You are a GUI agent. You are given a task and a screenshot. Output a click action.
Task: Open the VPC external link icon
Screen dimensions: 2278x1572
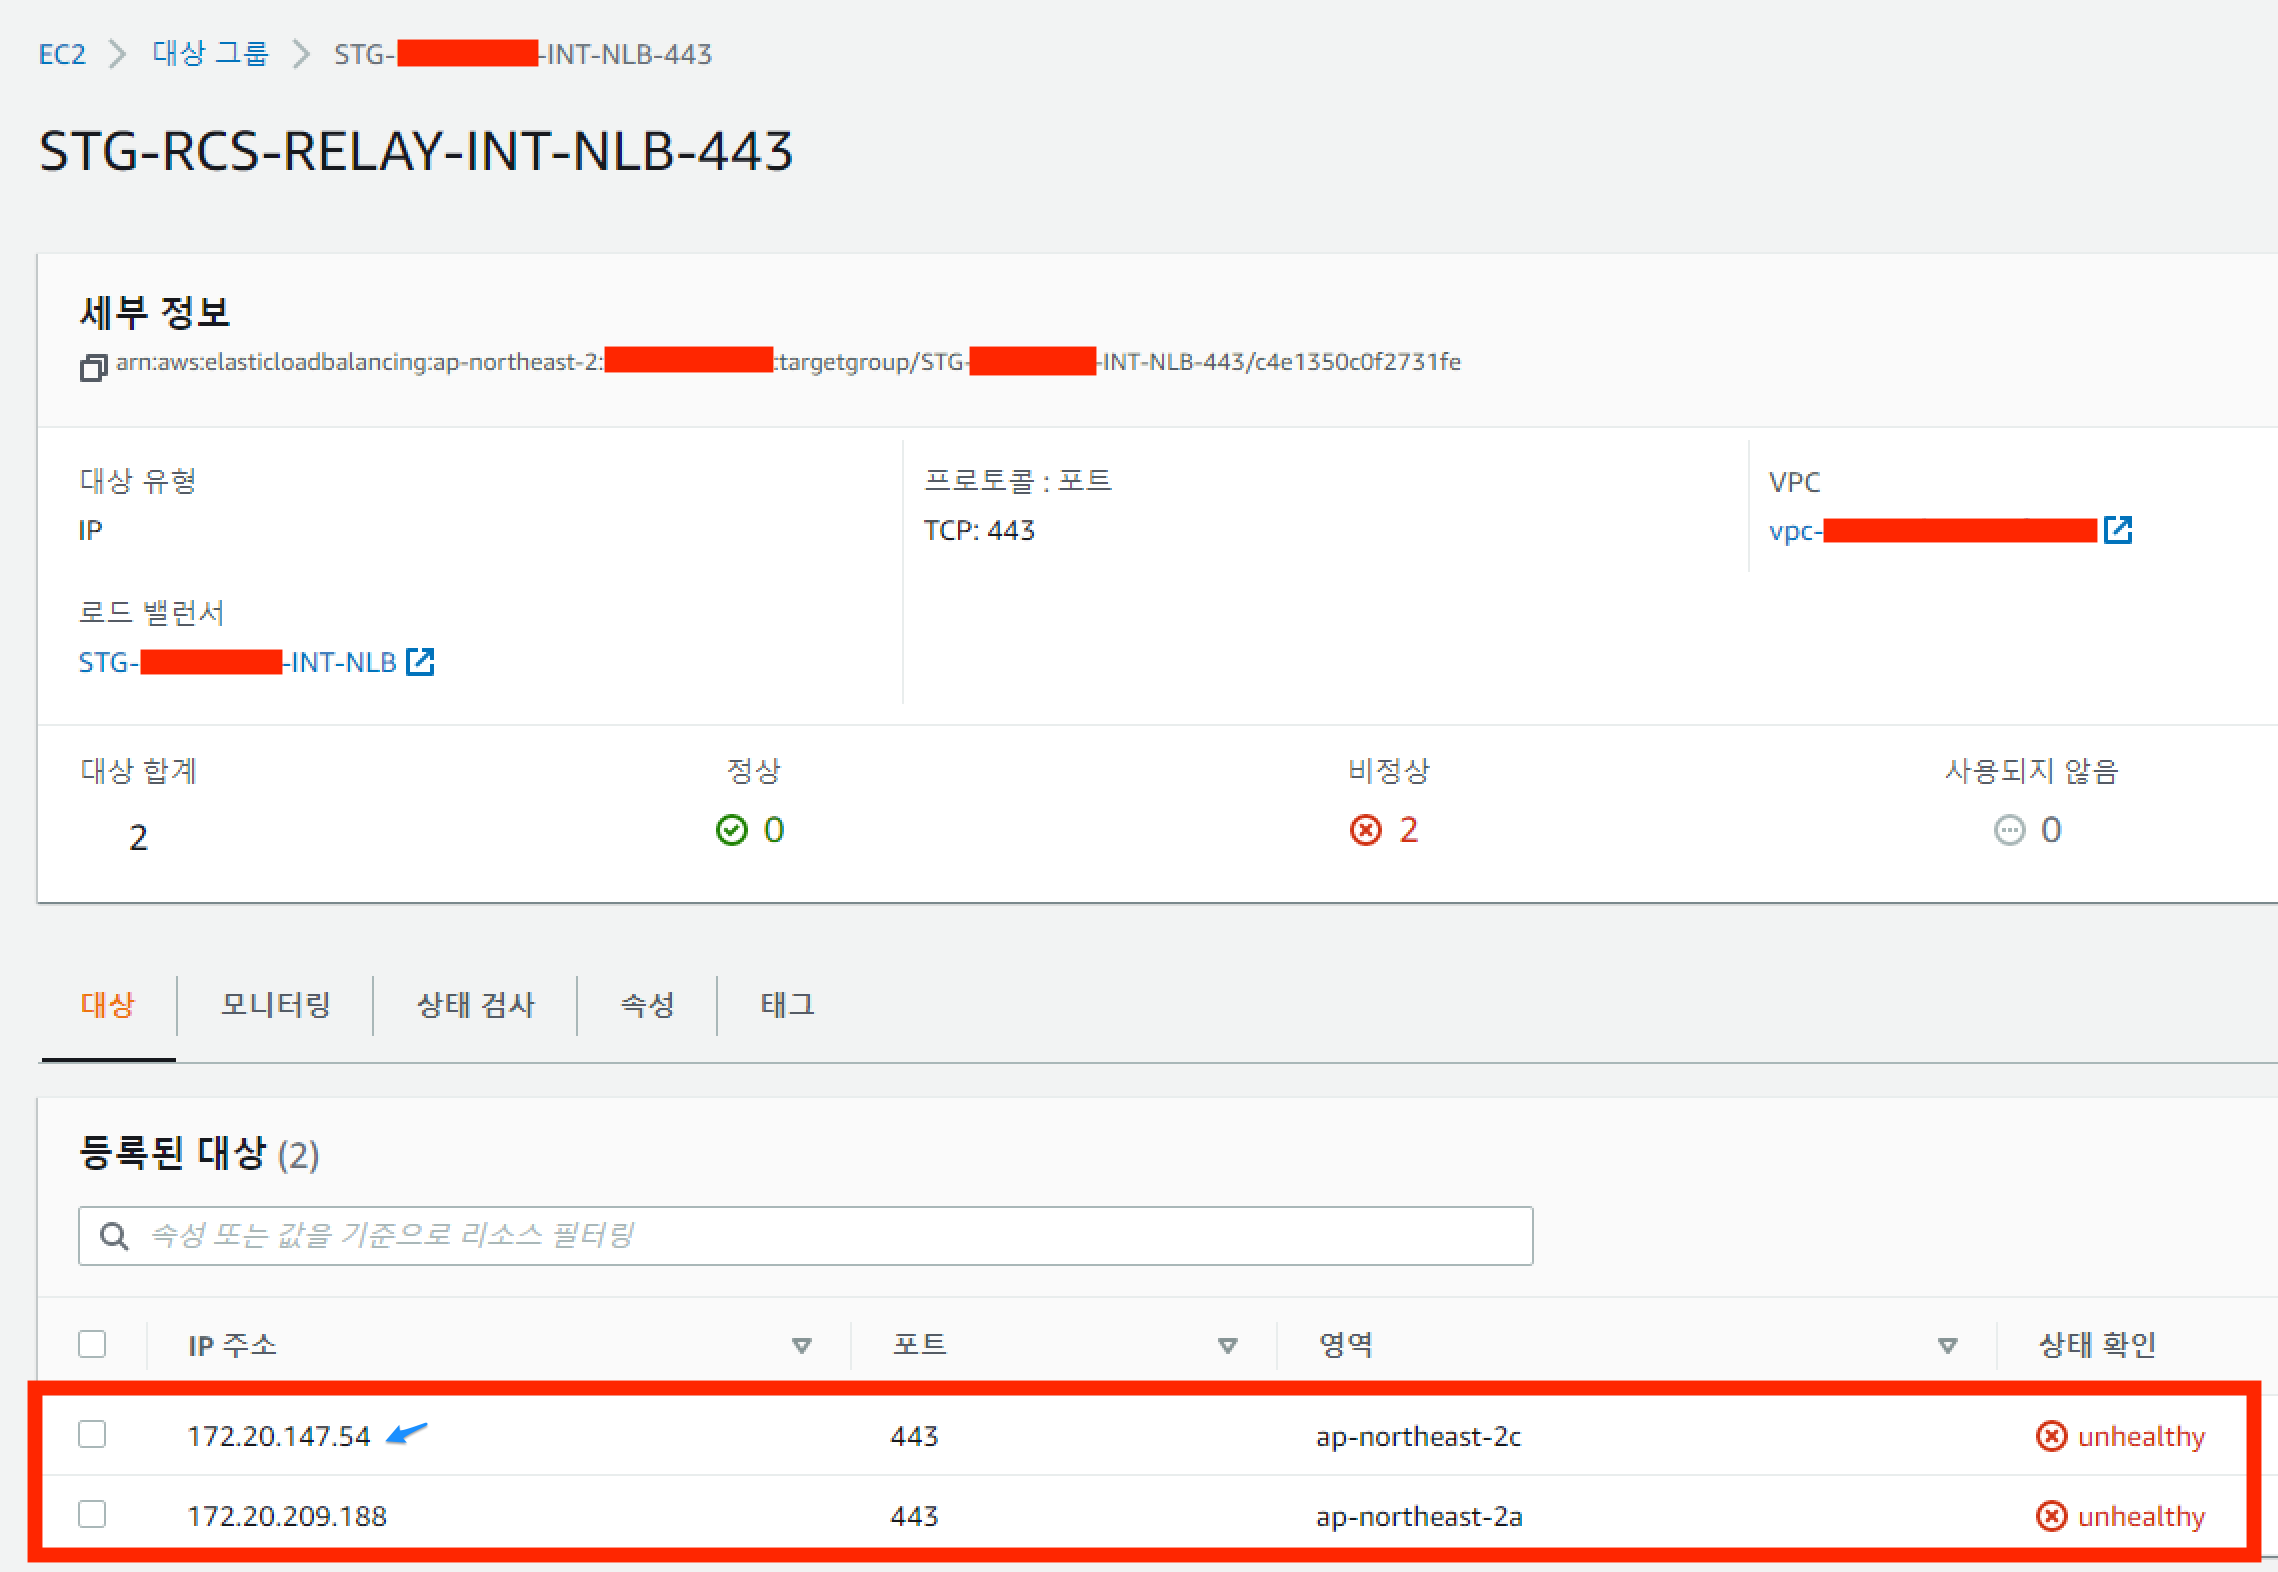point(2117,530)
